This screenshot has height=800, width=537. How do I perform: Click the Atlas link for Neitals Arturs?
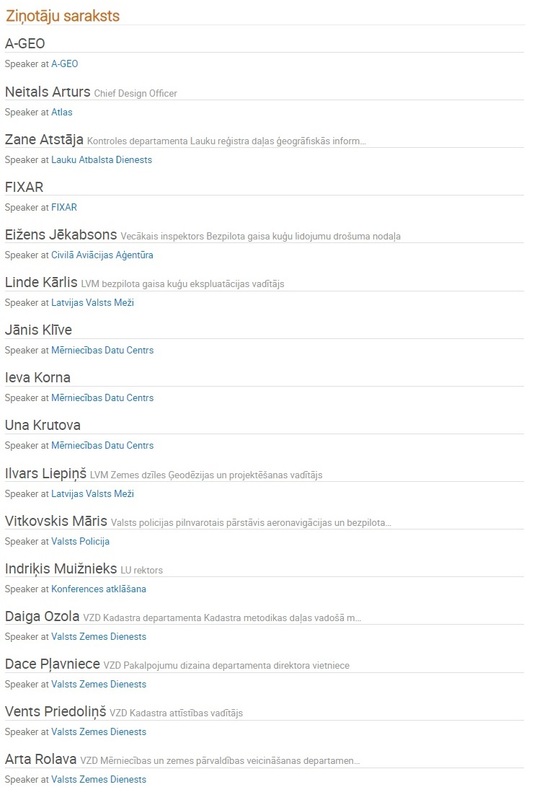62,112
